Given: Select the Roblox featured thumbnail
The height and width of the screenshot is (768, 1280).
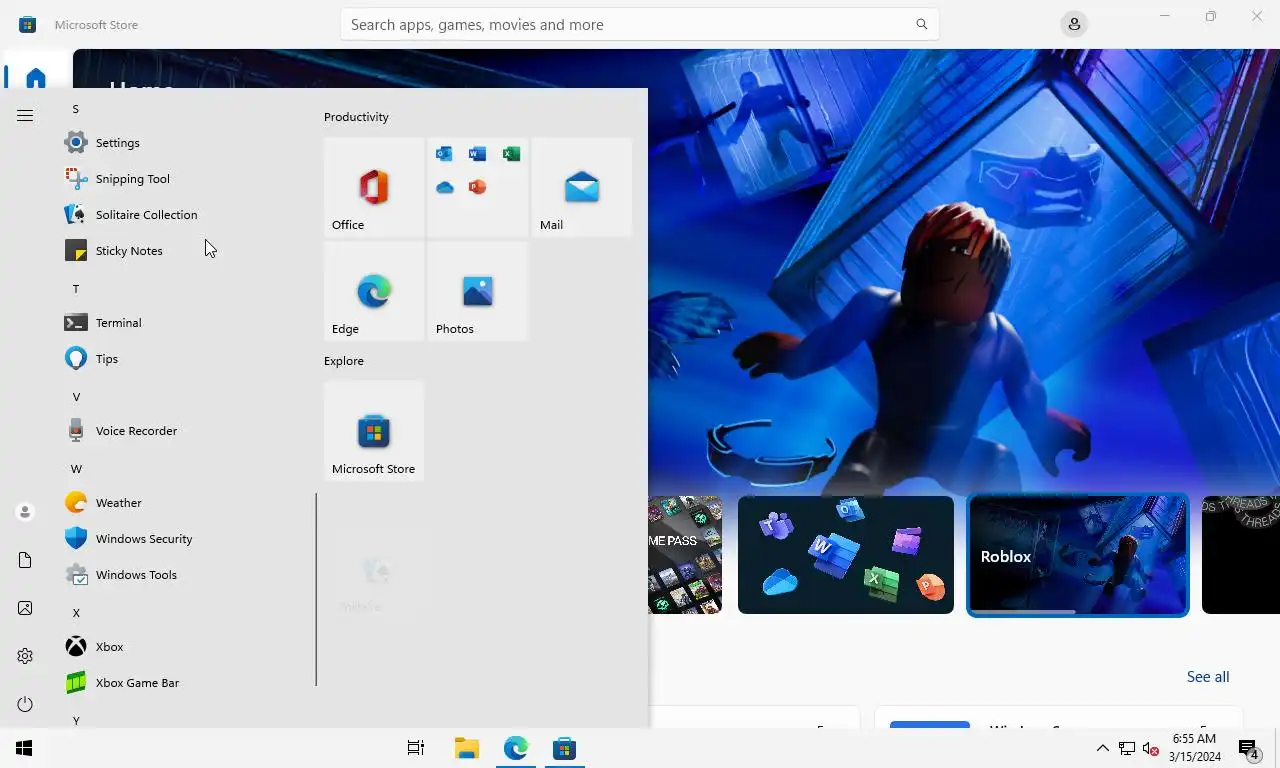Looking at the screenshot, I should coord(1078,556).
